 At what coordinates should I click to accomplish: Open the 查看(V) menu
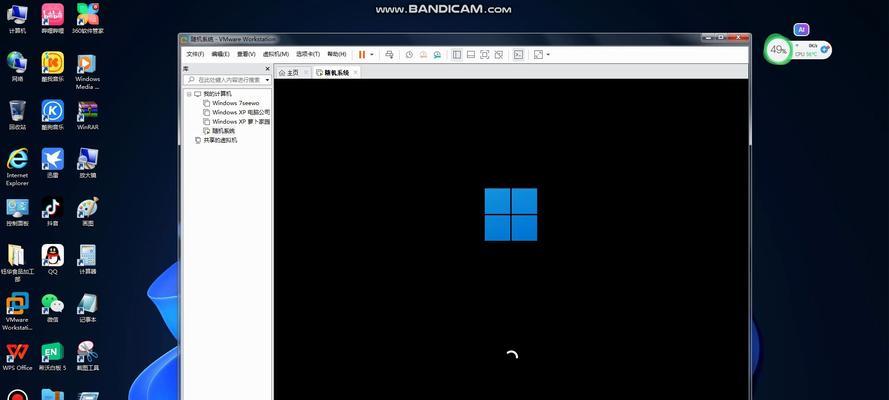pyautogui.click(x=246, y=54)
